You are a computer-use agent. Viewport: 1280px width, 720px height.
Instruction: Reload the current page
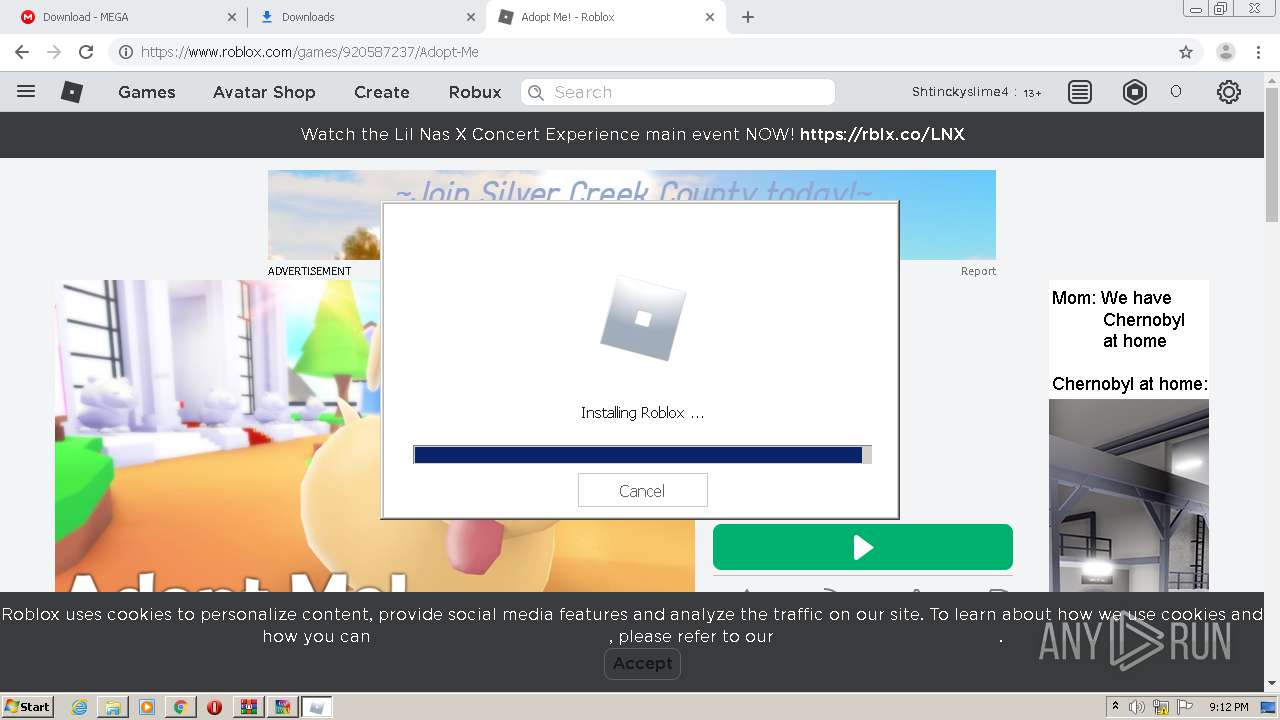point(86,52)
